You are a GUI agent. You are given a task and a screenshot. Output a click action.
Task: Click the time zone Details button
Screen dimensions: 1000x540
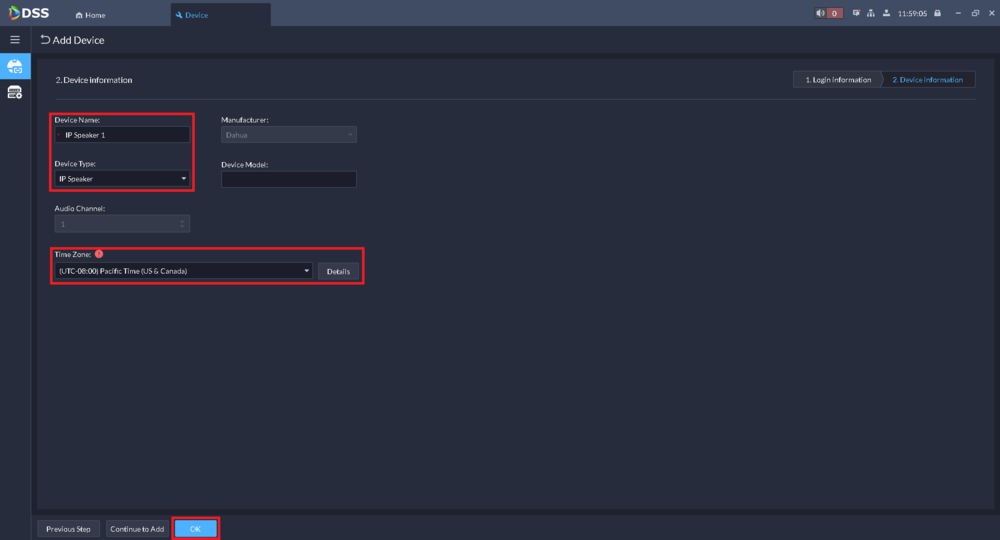coord(338,272)
